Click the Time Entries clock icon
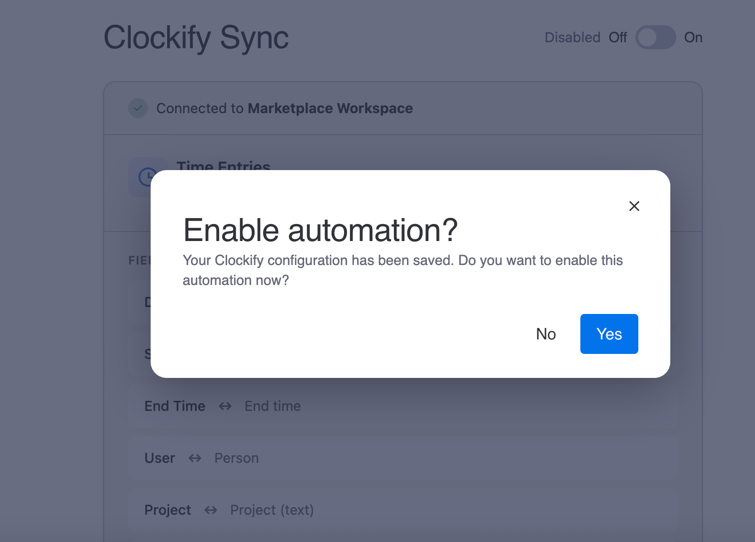The height and width of the screenshot is (542, 755). point(147,177)
